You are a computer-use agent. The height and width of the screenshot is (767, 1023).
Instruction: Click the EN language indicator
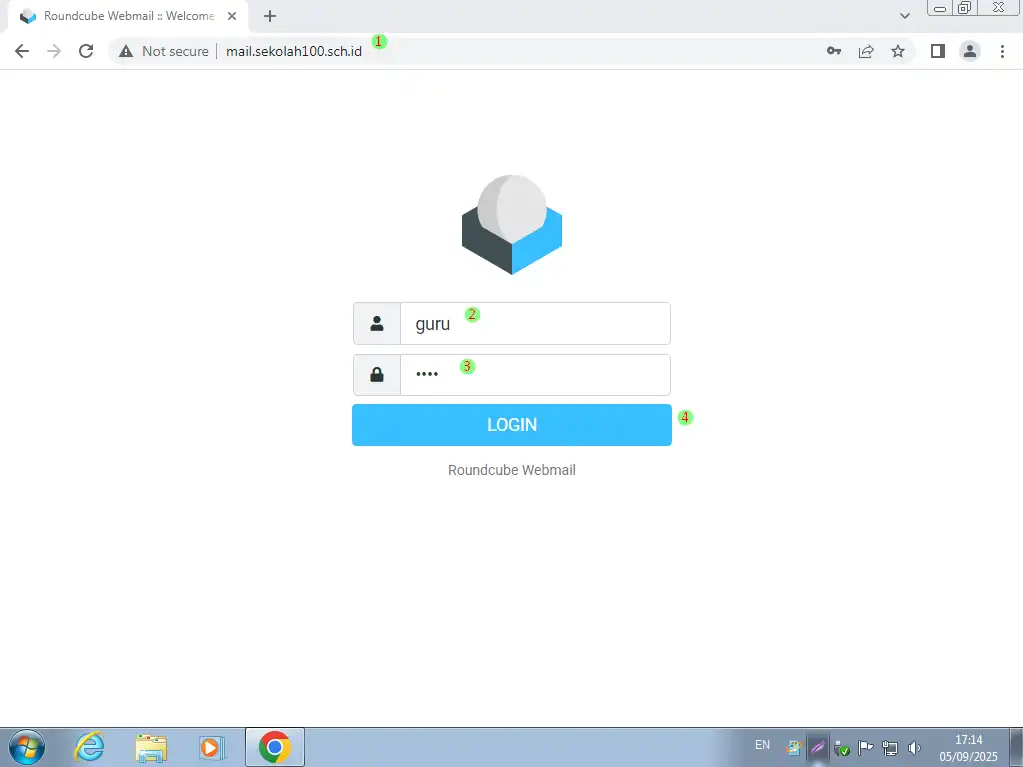[762, 745]
